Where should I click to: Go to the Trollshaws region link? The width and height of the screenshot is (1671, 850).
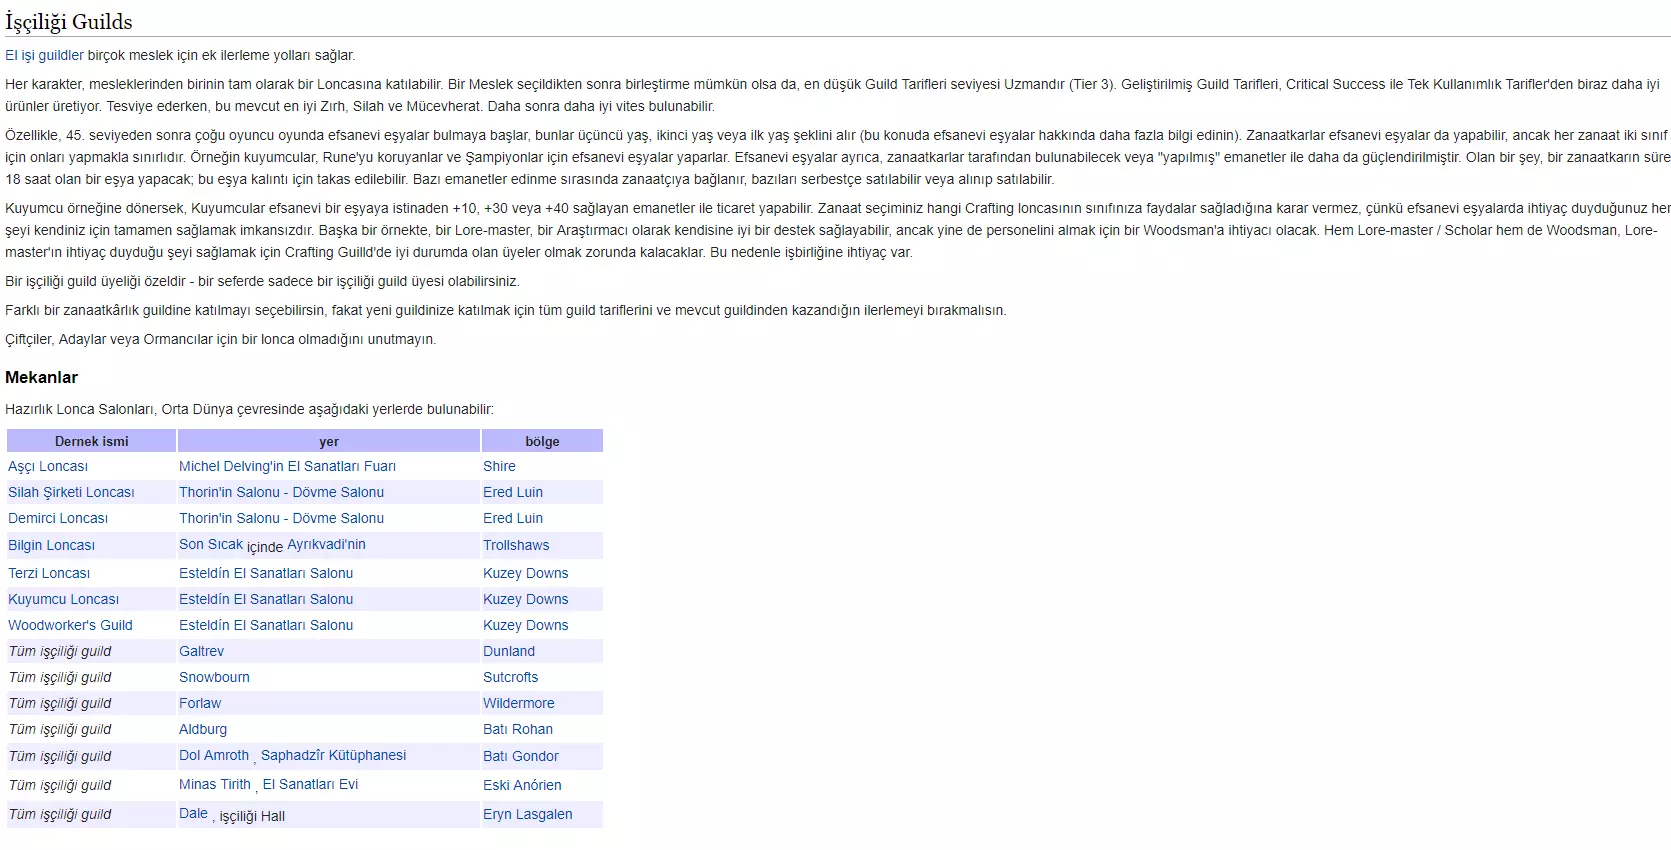[516, 545]
